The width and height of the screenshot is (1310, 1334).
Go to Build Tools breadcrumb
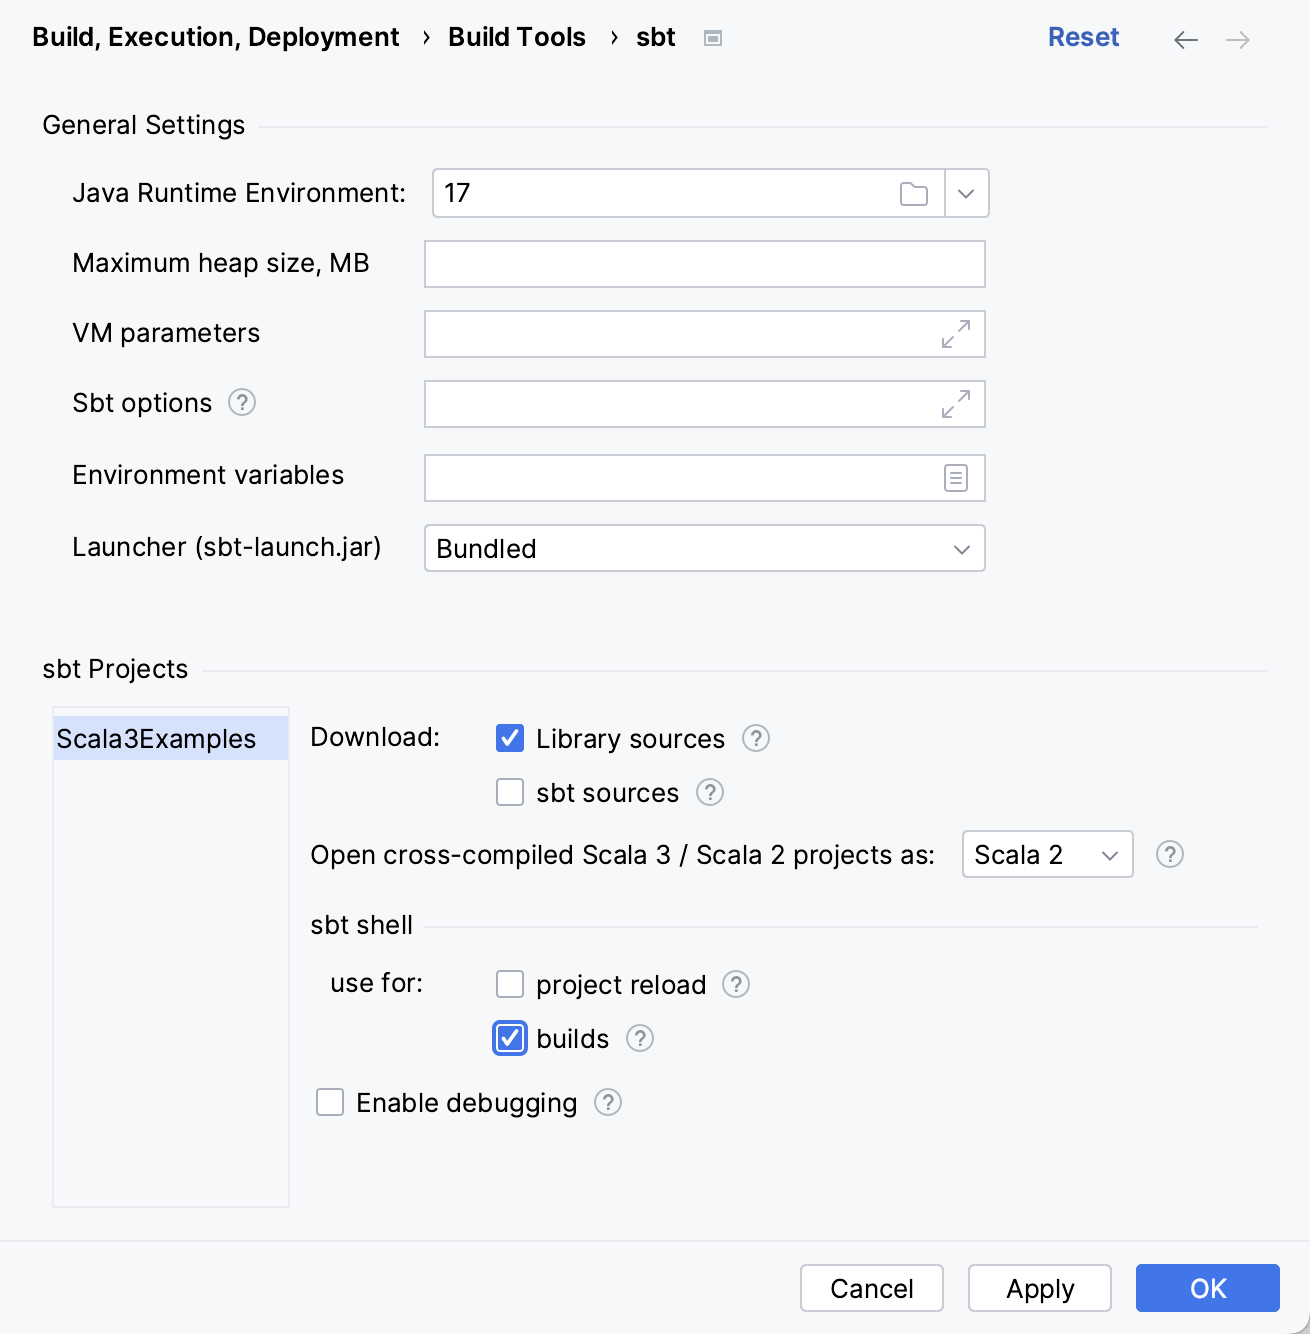pos(516,38)
